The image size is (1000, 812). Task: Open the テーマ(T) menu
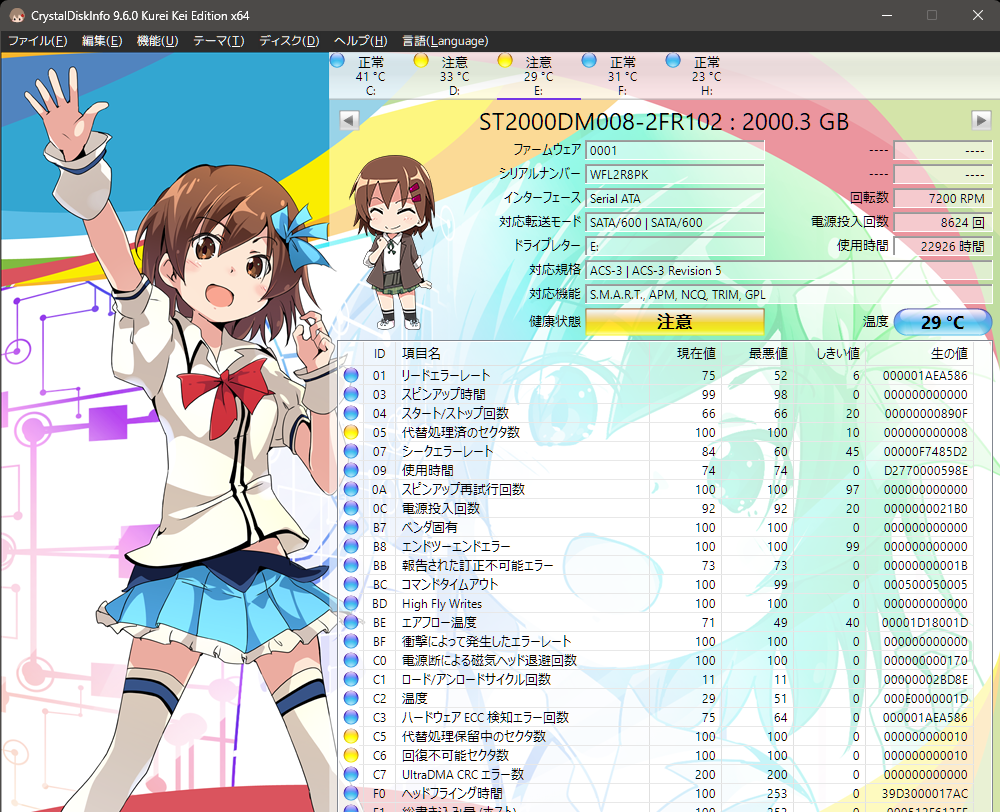[x=219, y=41]
